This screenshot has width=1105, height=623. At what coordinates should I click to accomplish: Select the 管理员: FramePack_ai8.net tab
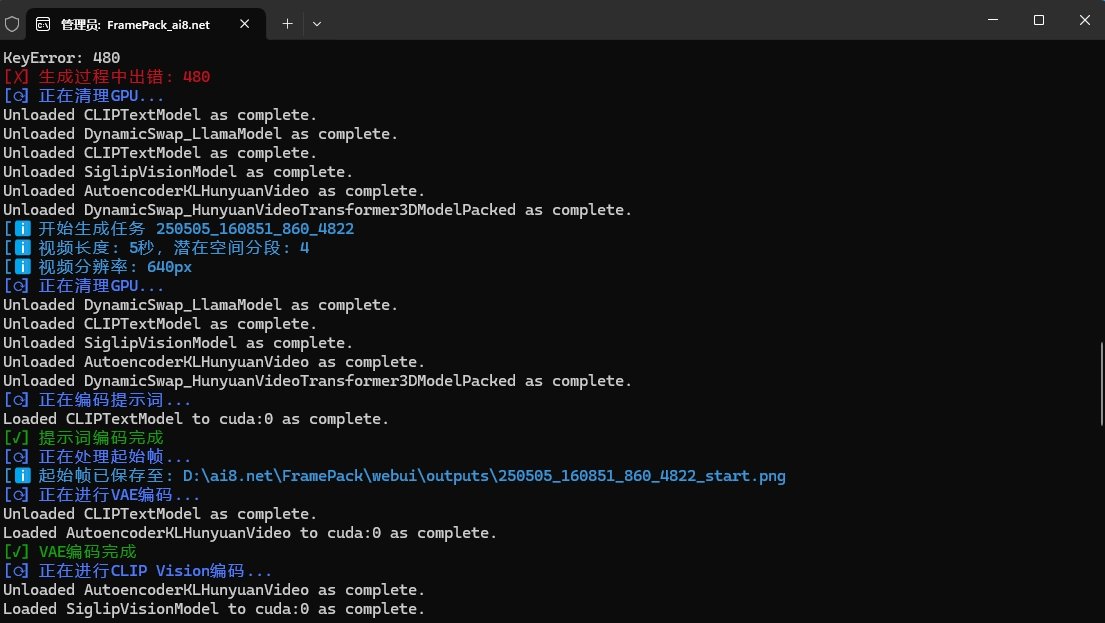[x=135, y=24]
